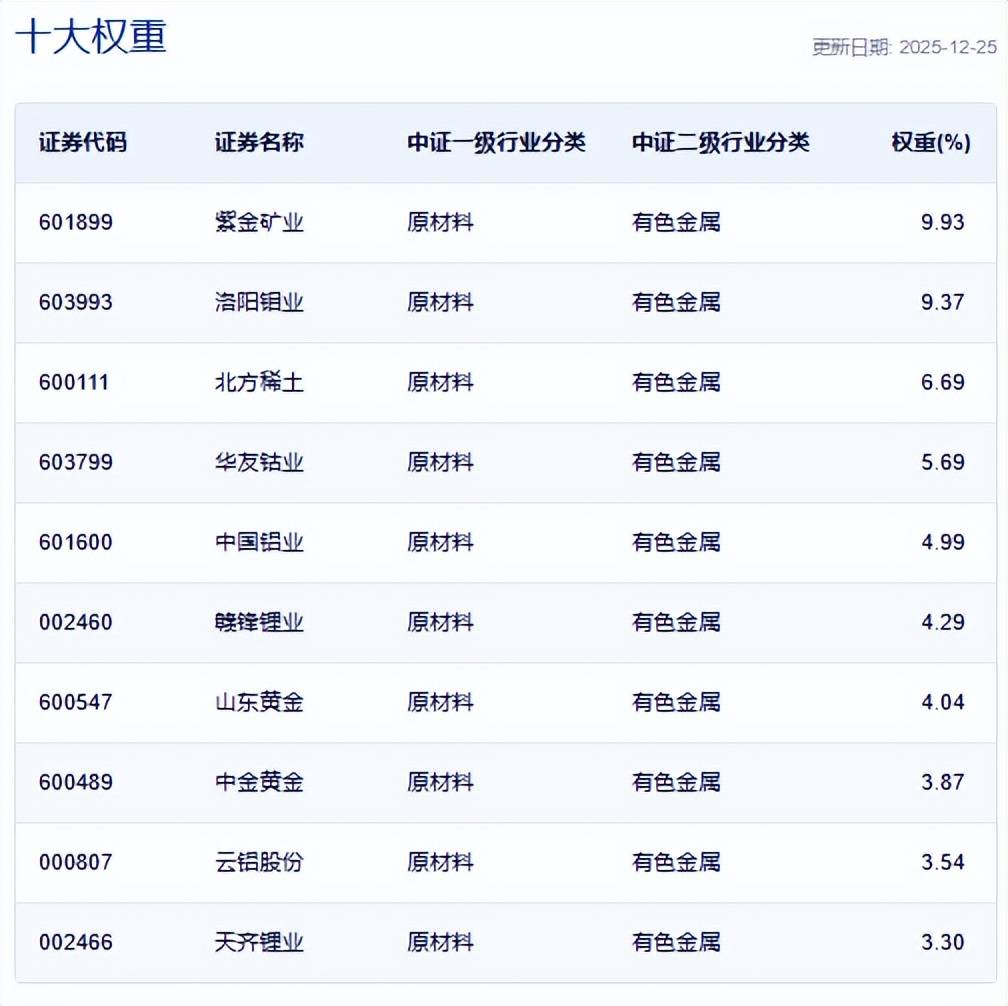The image size is (1008, 1006).
Task: Click weight value 4.99
Action: [x=942, y=542]
